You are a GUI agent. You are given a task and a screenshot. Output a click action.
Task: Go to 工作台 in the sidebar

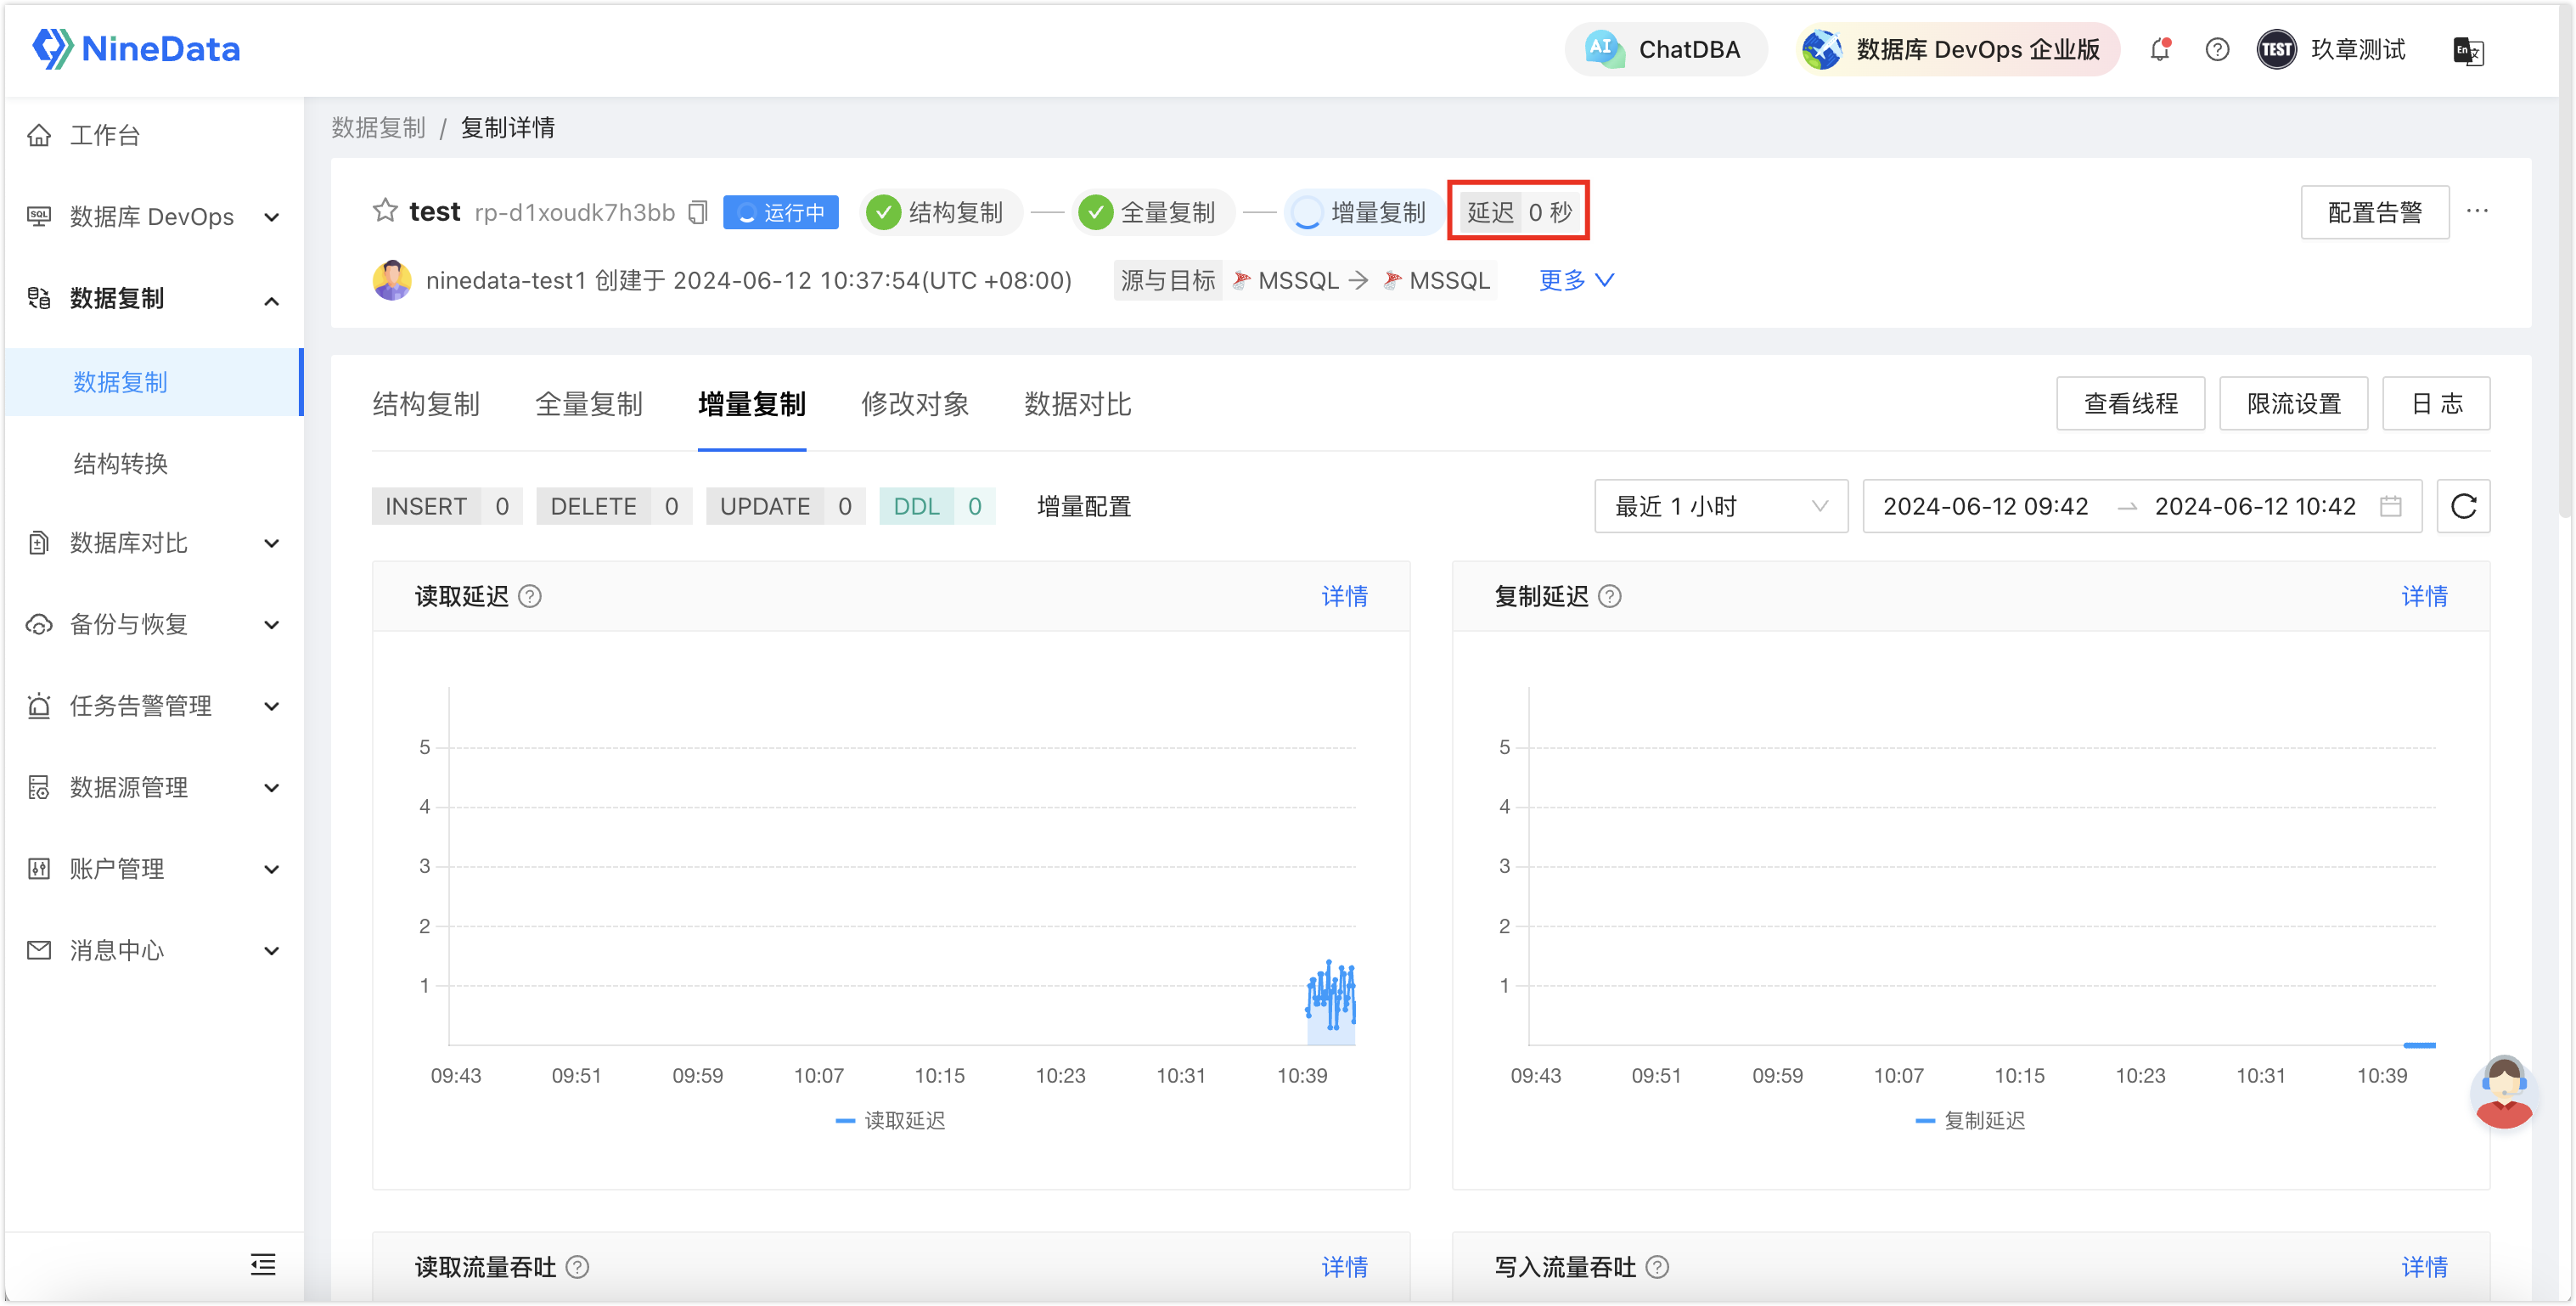tap(154, 134)
